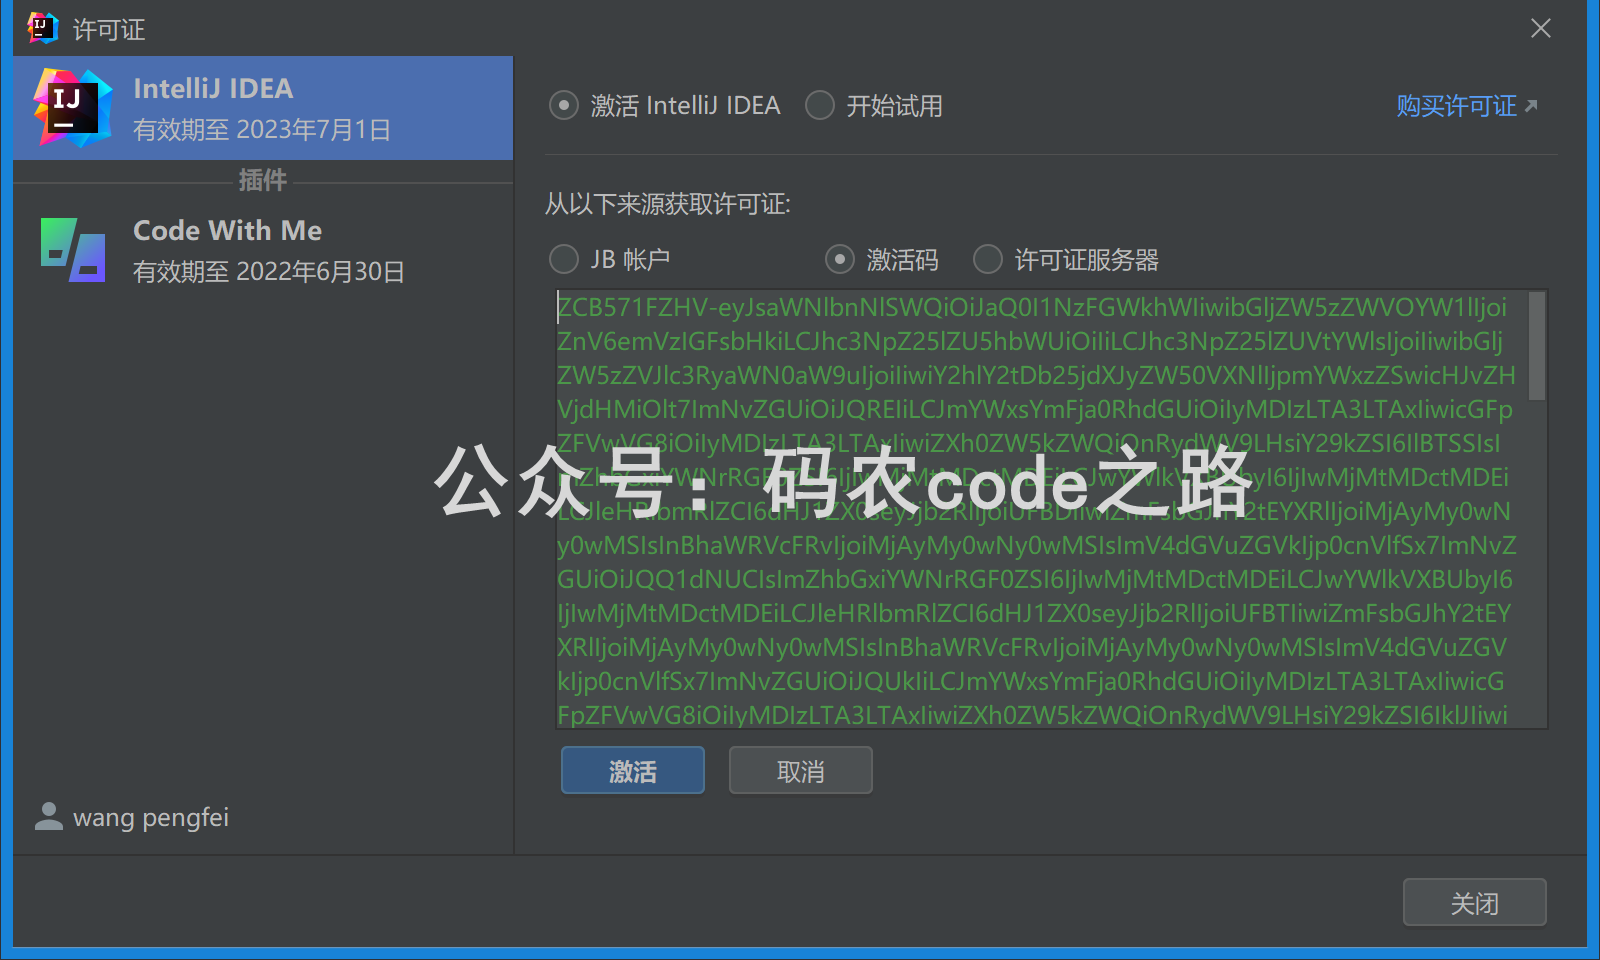Click the activation code vertical scrollbar thumb

(1537, 346)
